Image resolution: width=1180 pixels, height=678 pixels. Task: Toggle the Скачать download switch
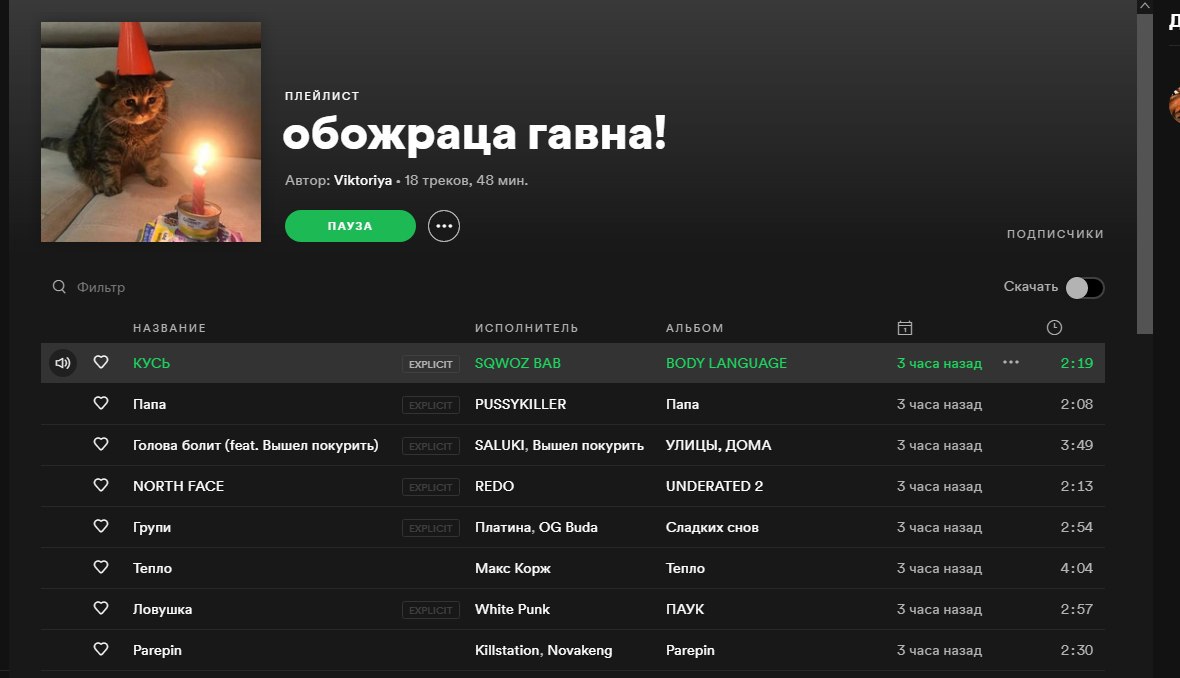click(x=1084, y=287)
